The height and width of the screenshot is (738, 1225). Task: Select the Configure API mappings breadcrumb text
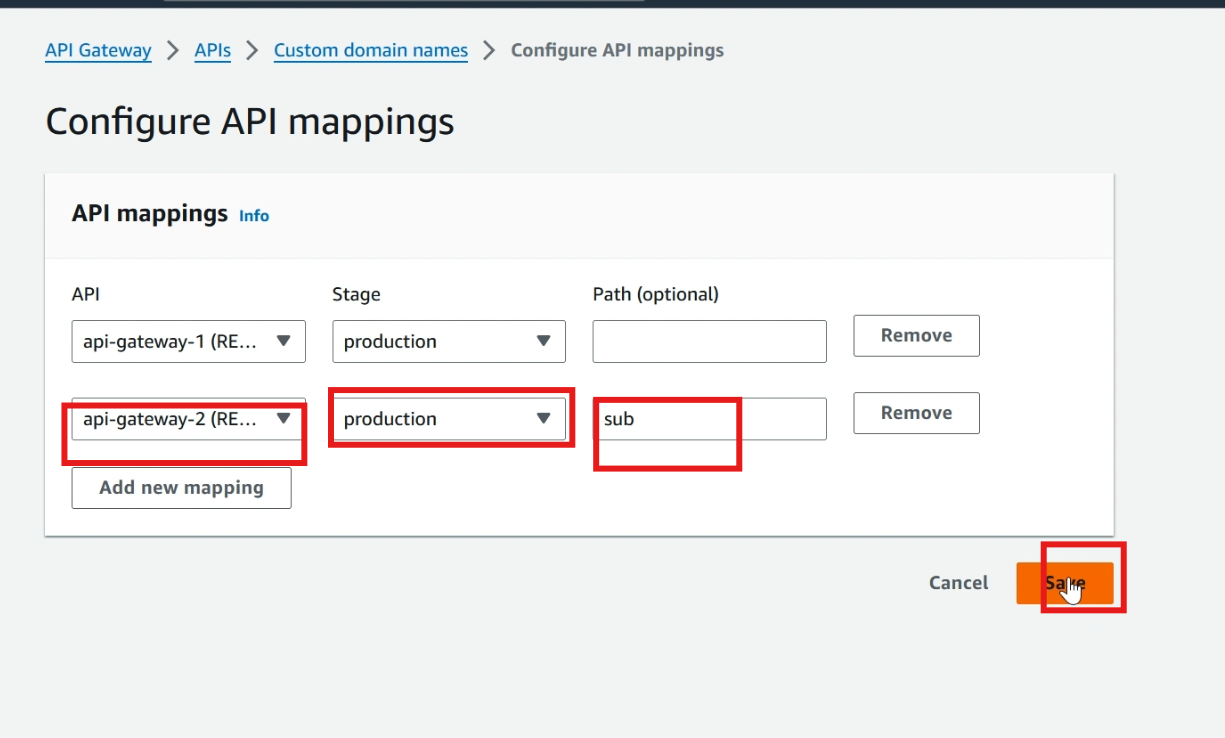click(x=617, y=50)
